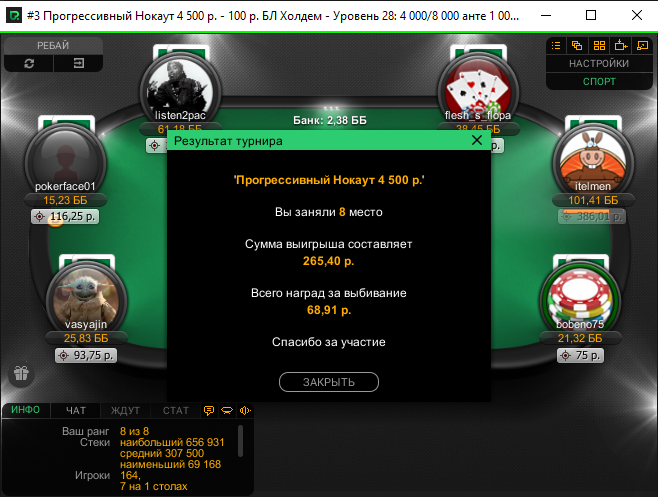Select the СТАТ tab
This screenshot has height=497, width=658.
(176, 411)
